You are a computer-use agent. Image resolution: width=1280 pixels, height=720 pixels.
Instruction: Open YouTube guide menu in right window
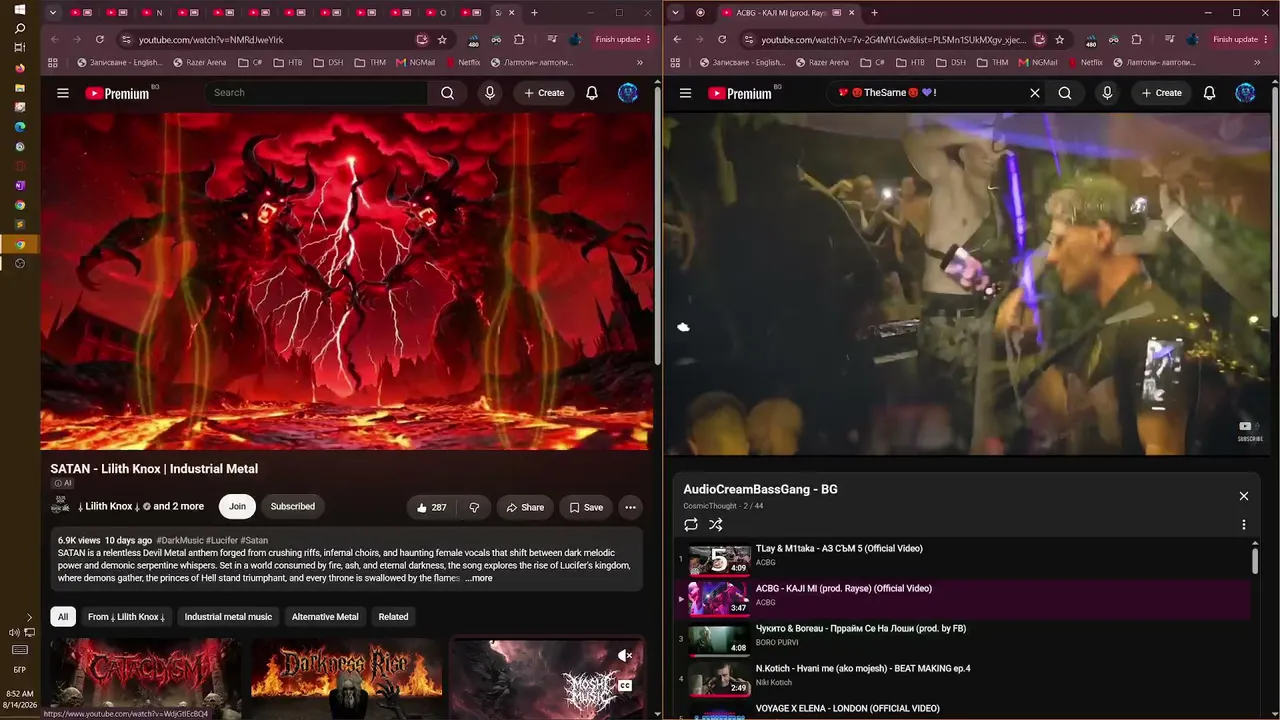pyautogui.click(x=685, y=93)
